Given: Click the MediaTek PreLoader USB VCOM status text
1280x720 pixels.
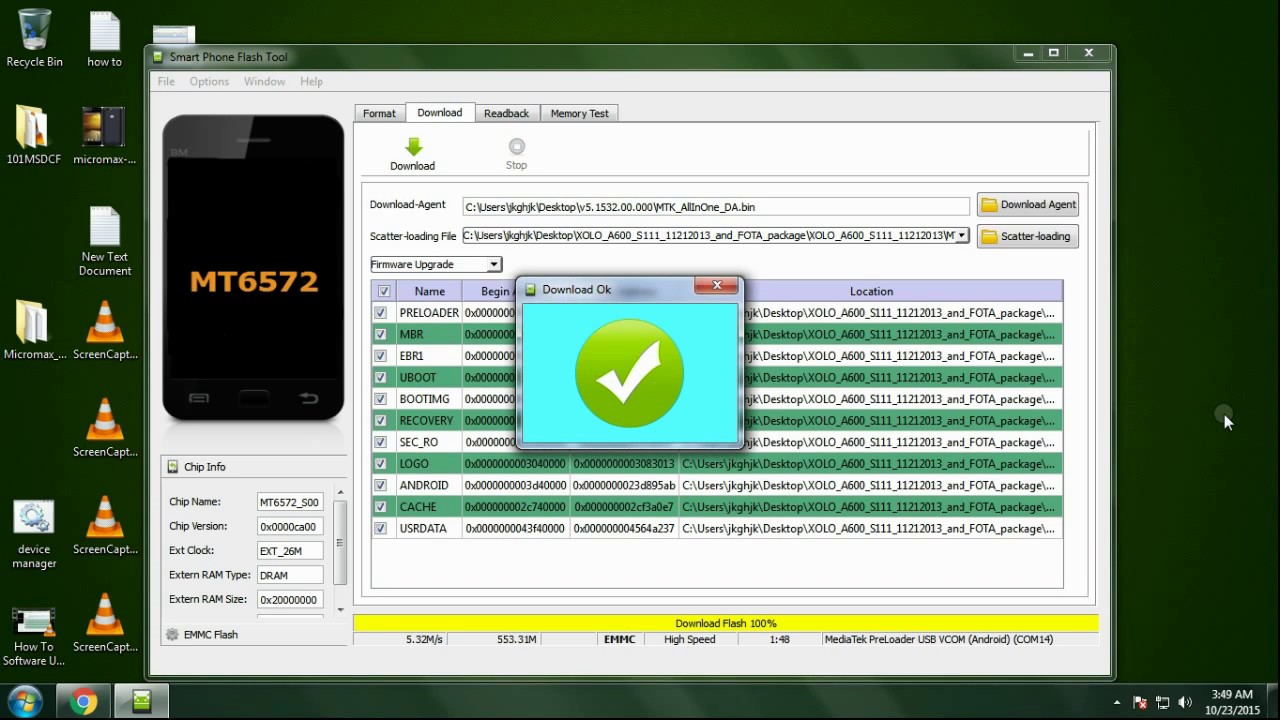Looking at the screenshot, I should (x=939, y=640).
